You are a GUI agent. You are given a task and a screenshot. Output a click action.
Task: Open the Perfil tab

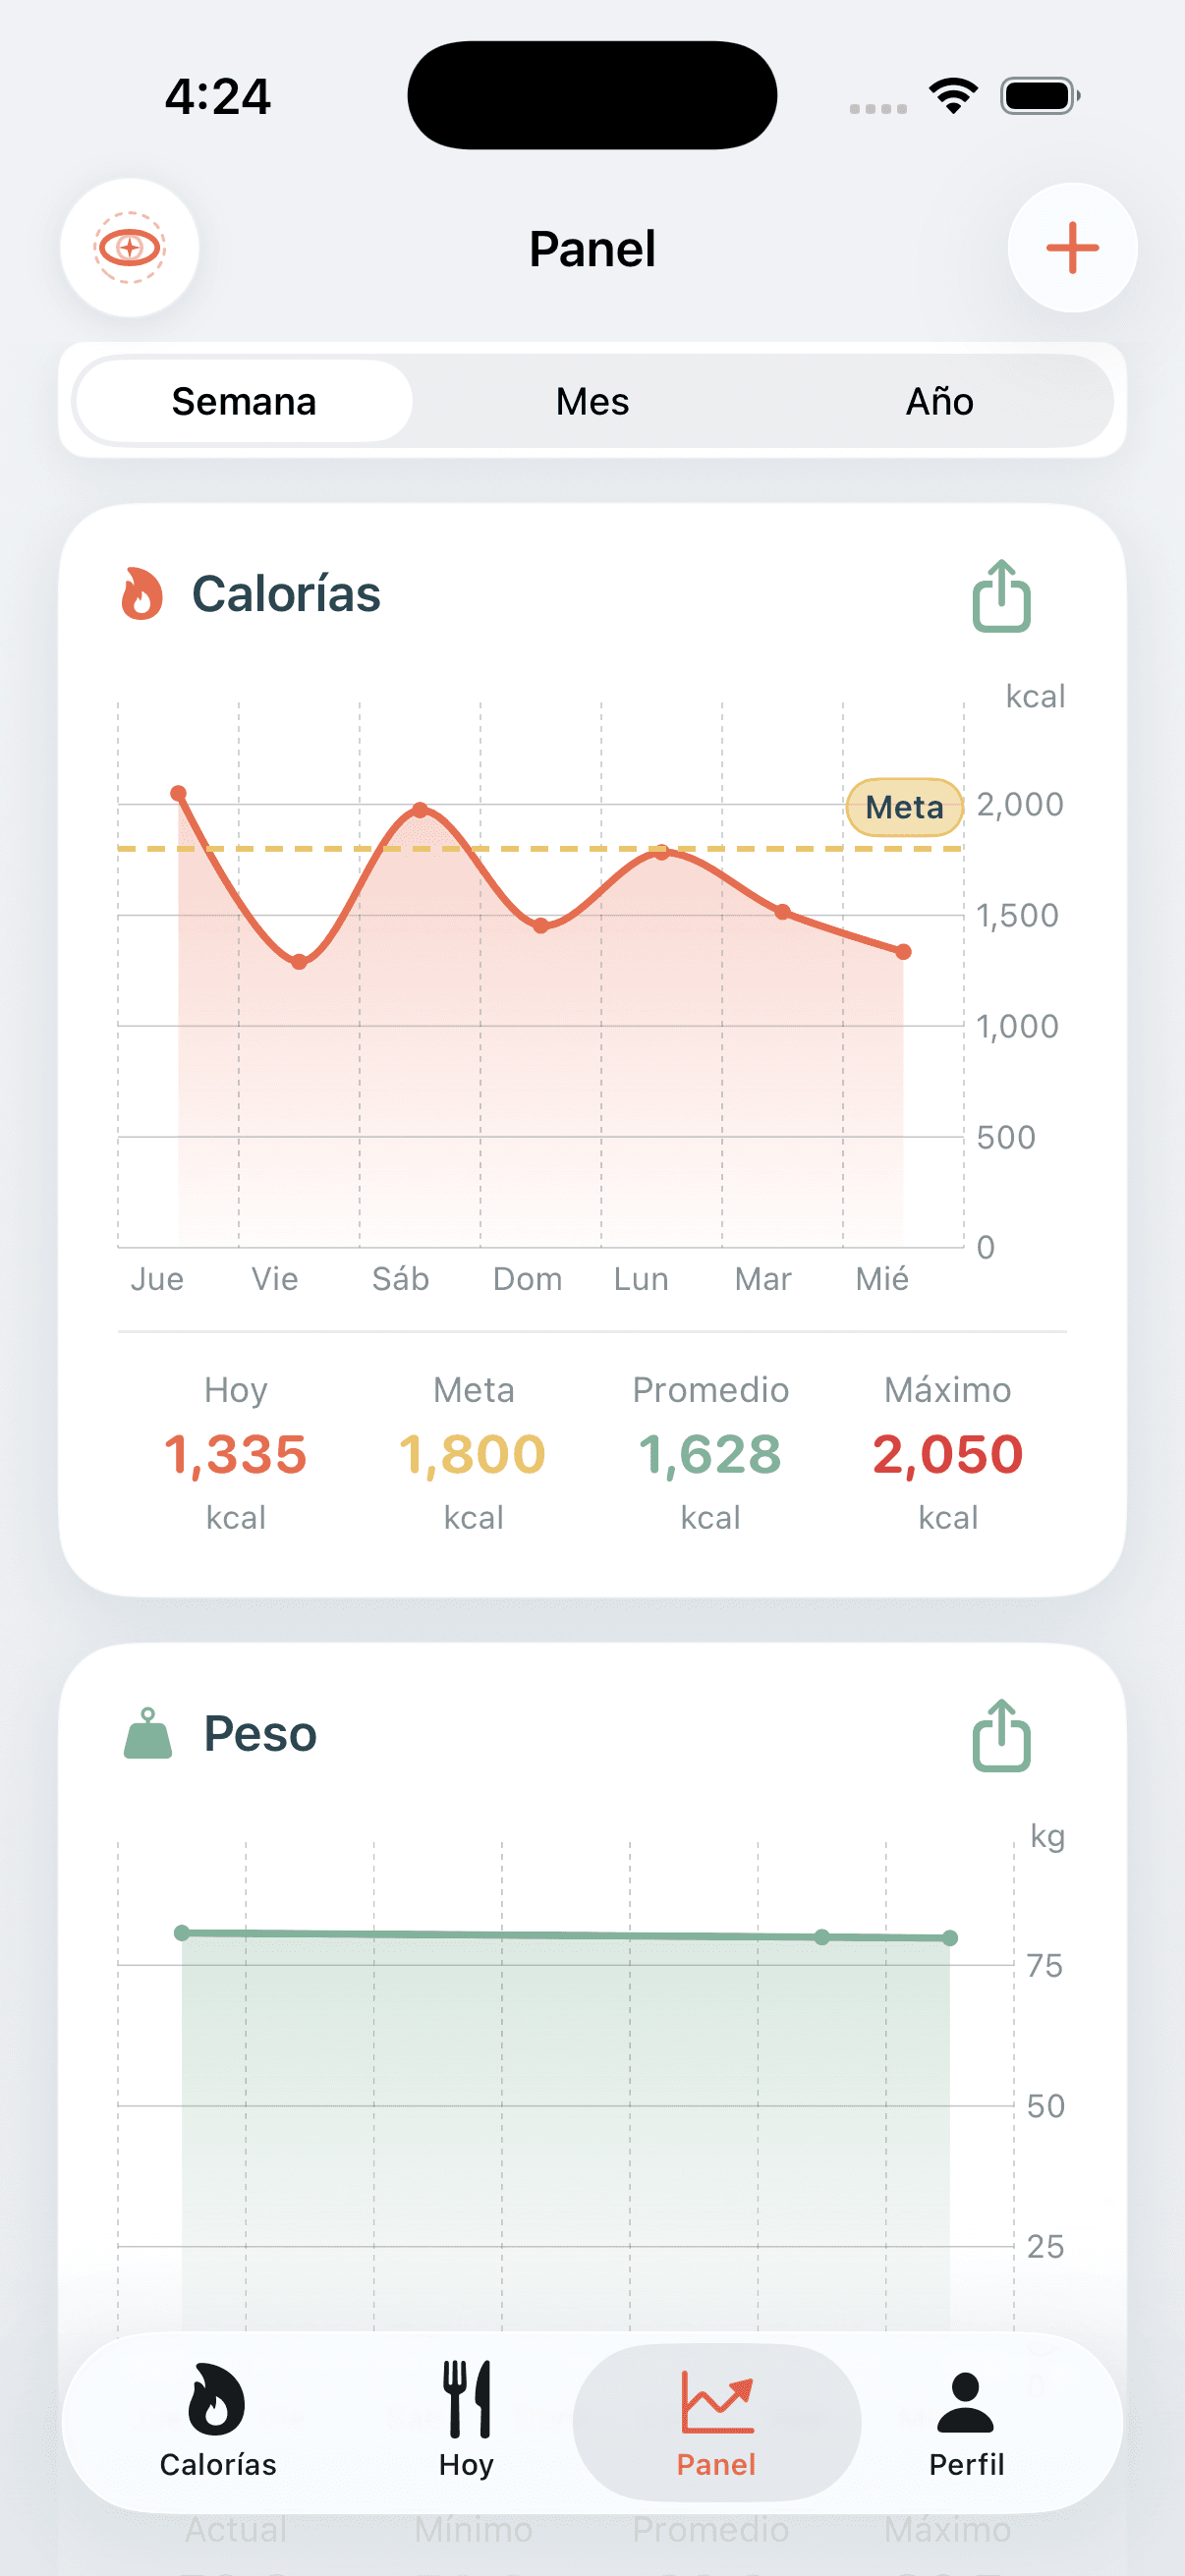(966, 2421)
